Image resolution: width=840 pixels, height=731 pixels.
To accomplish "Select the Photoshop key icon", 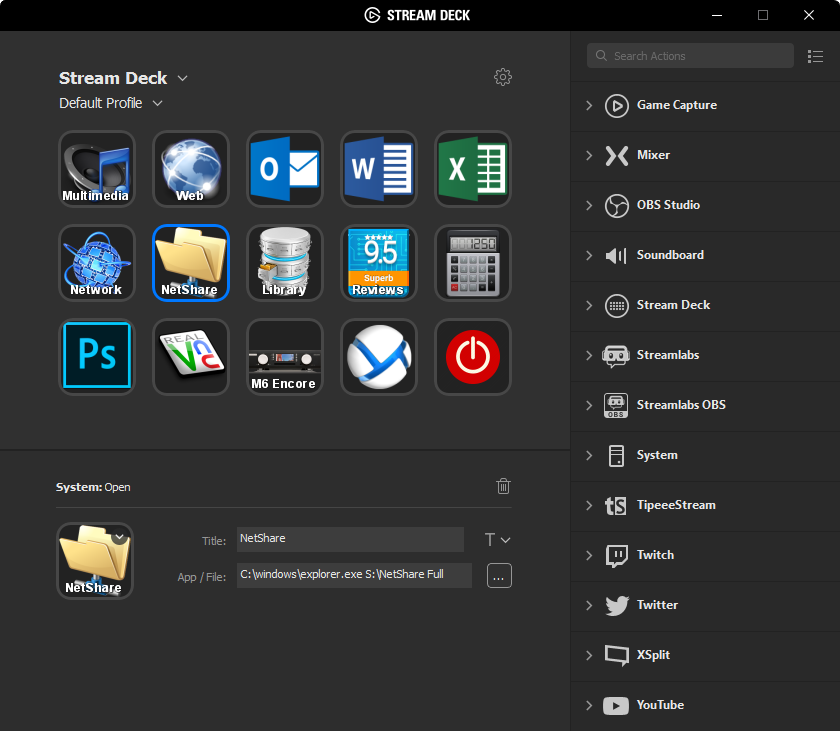I will [x=96, y=356].
